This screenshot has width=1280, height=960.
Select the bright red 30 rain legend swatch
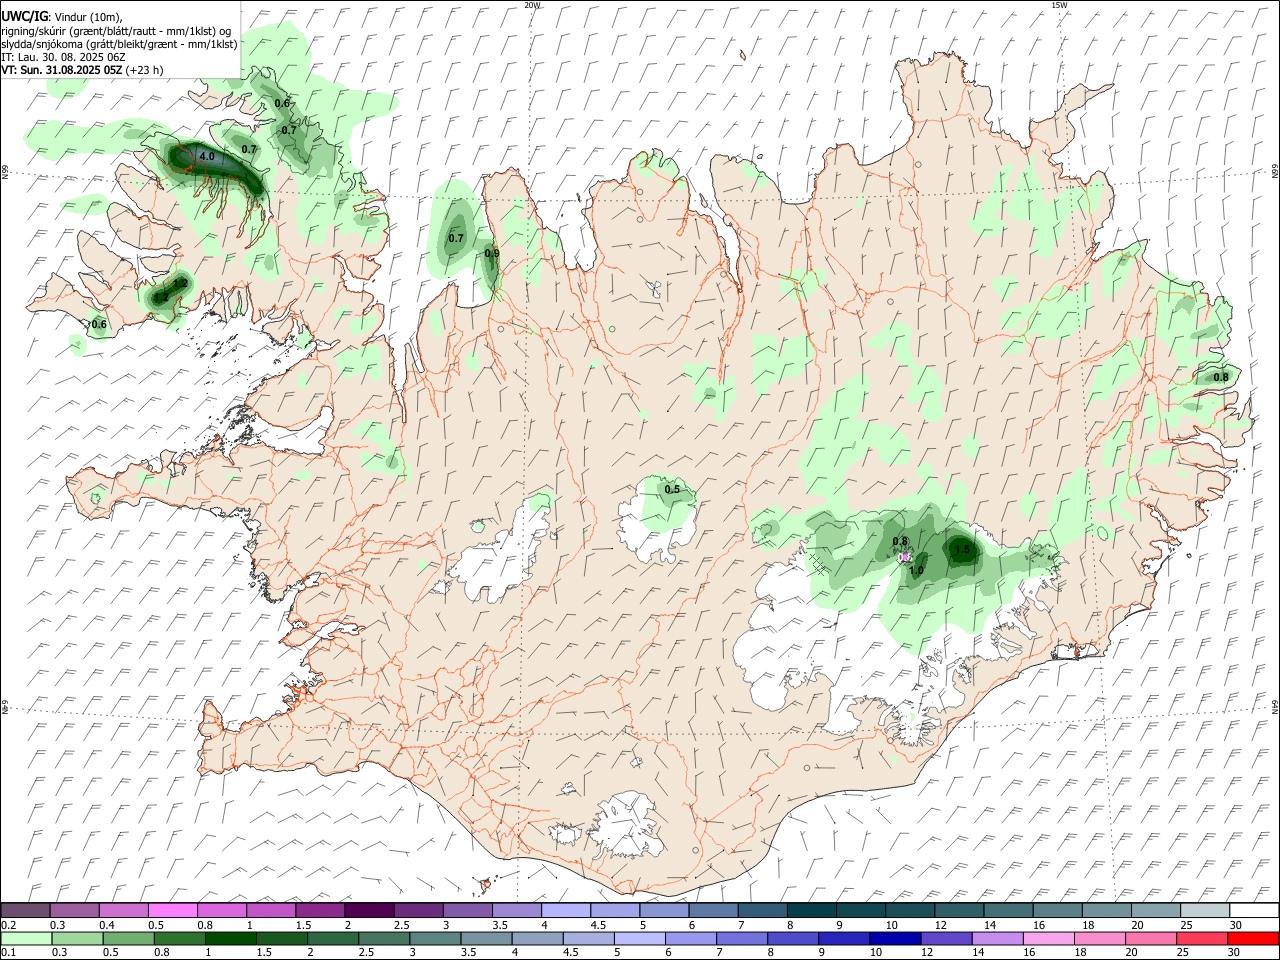pos(1253,938)
